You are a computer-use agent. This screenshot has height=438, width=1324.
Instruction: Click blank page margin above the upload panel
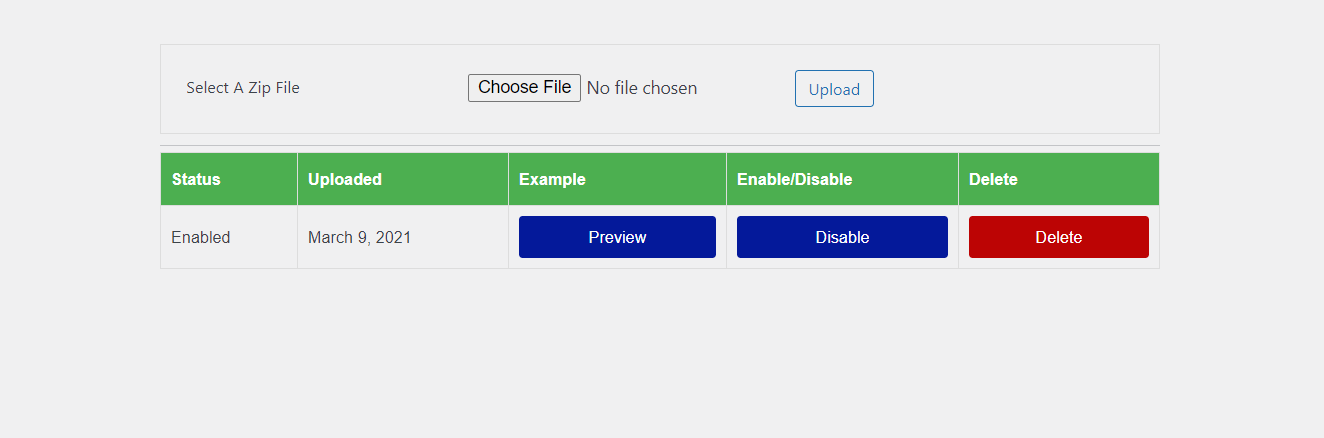click(x=660, y=20)
